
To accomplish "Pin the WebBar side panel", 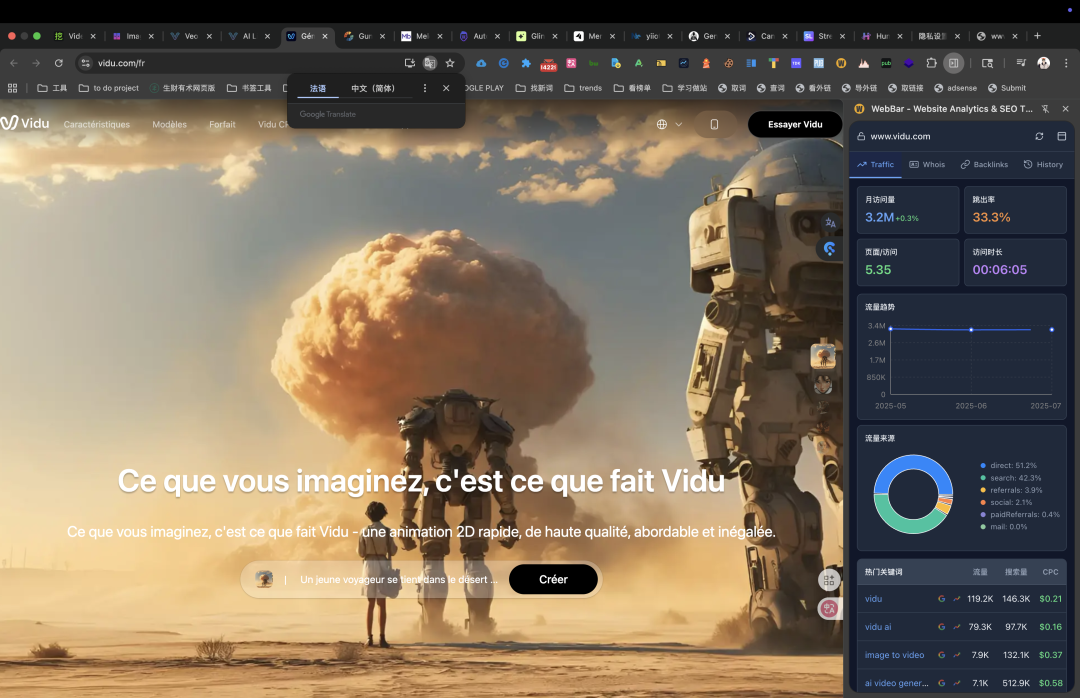I will pyautogui.click(x=1046, y=109).
